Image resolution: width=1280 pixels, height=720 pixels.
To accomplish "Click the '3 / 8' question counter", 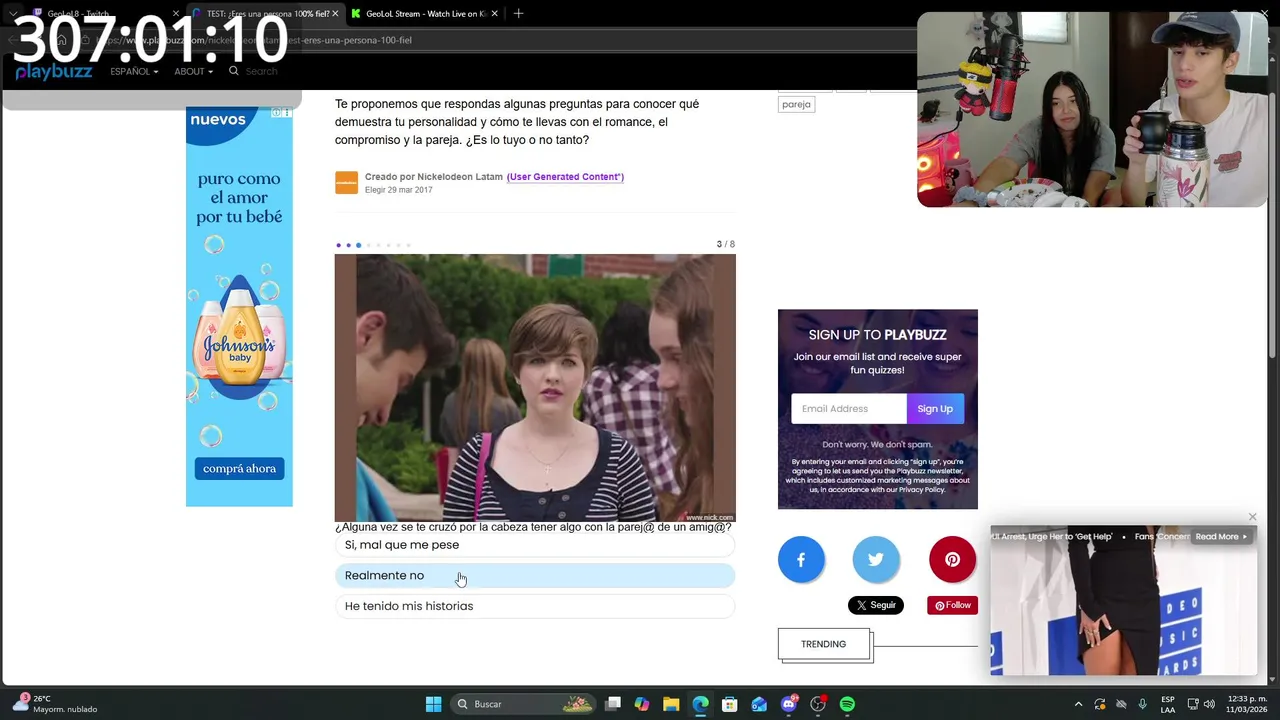I will tap(726, 244).
